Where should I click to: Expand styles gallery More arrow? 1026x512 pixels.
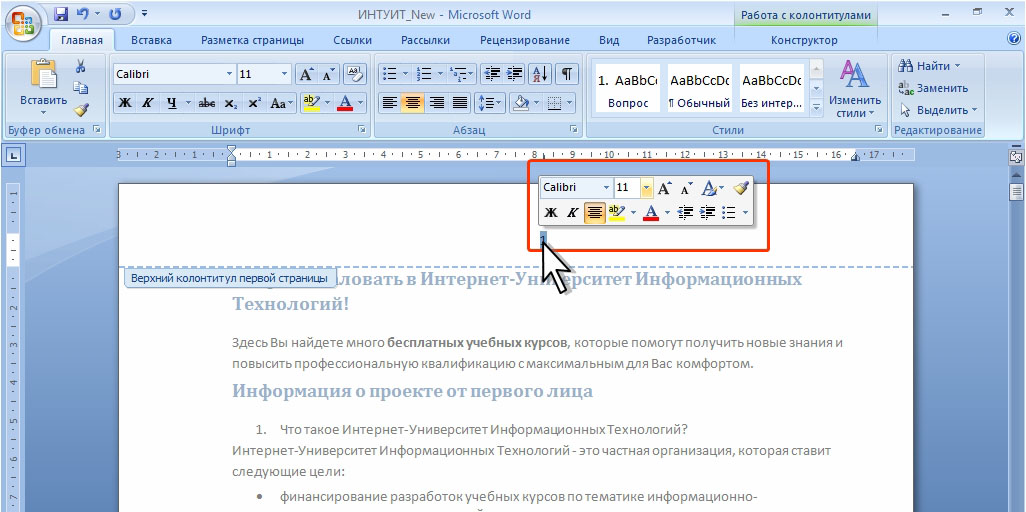816,106
